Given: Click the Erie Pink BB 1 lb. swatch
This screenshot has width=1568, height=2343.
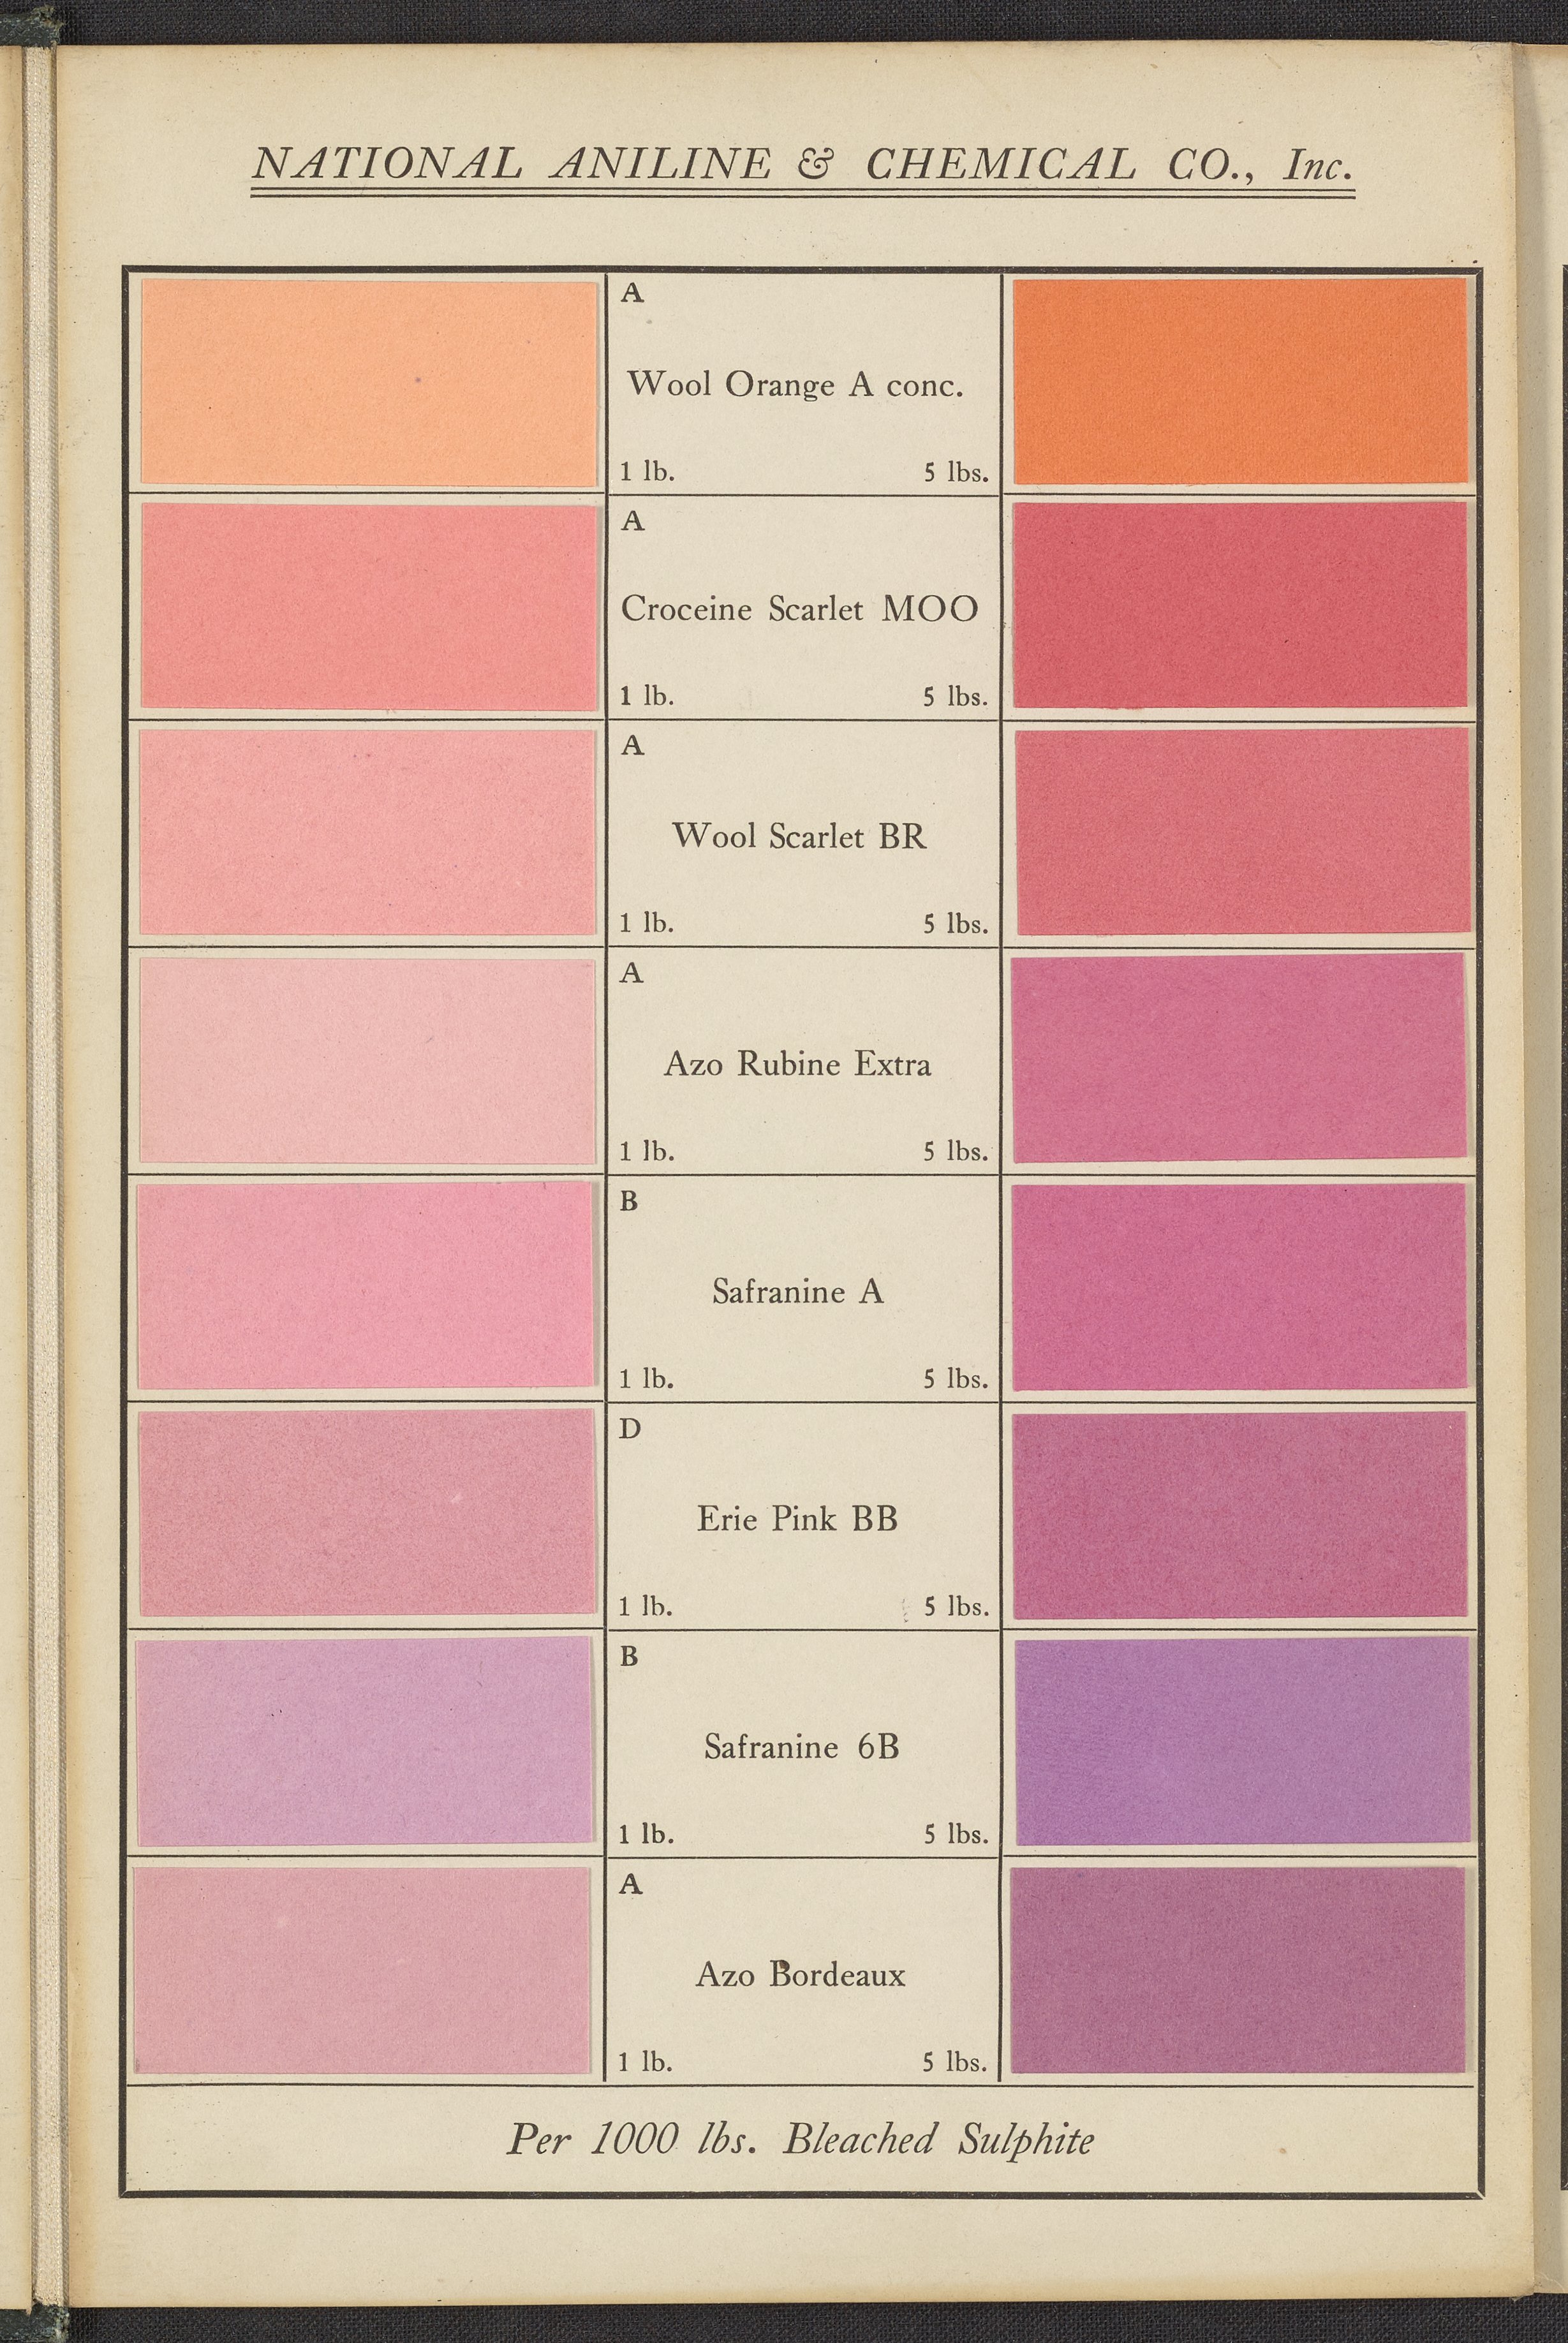Looking at the screenshot, I should pos(366,1512).
